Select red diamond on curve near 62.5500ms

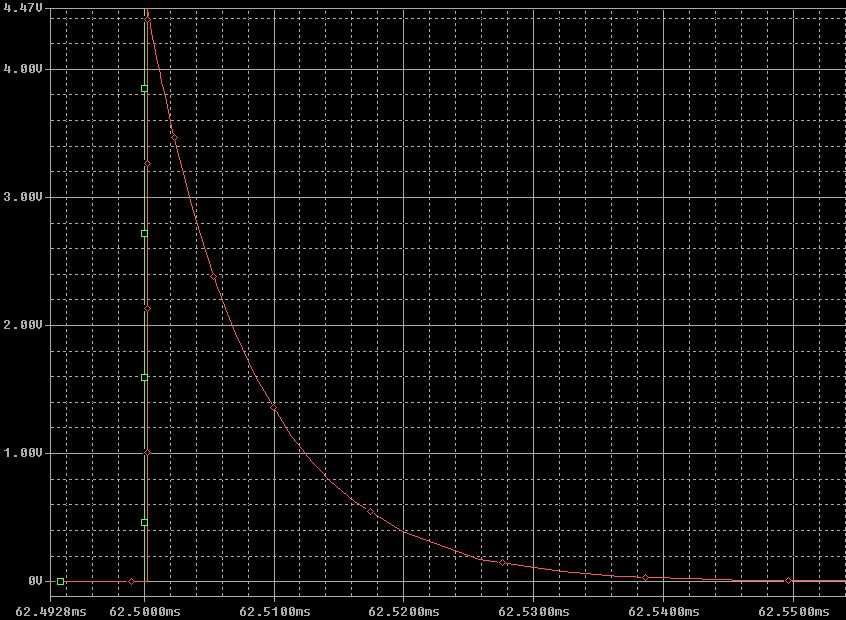(x=789, y=581)
